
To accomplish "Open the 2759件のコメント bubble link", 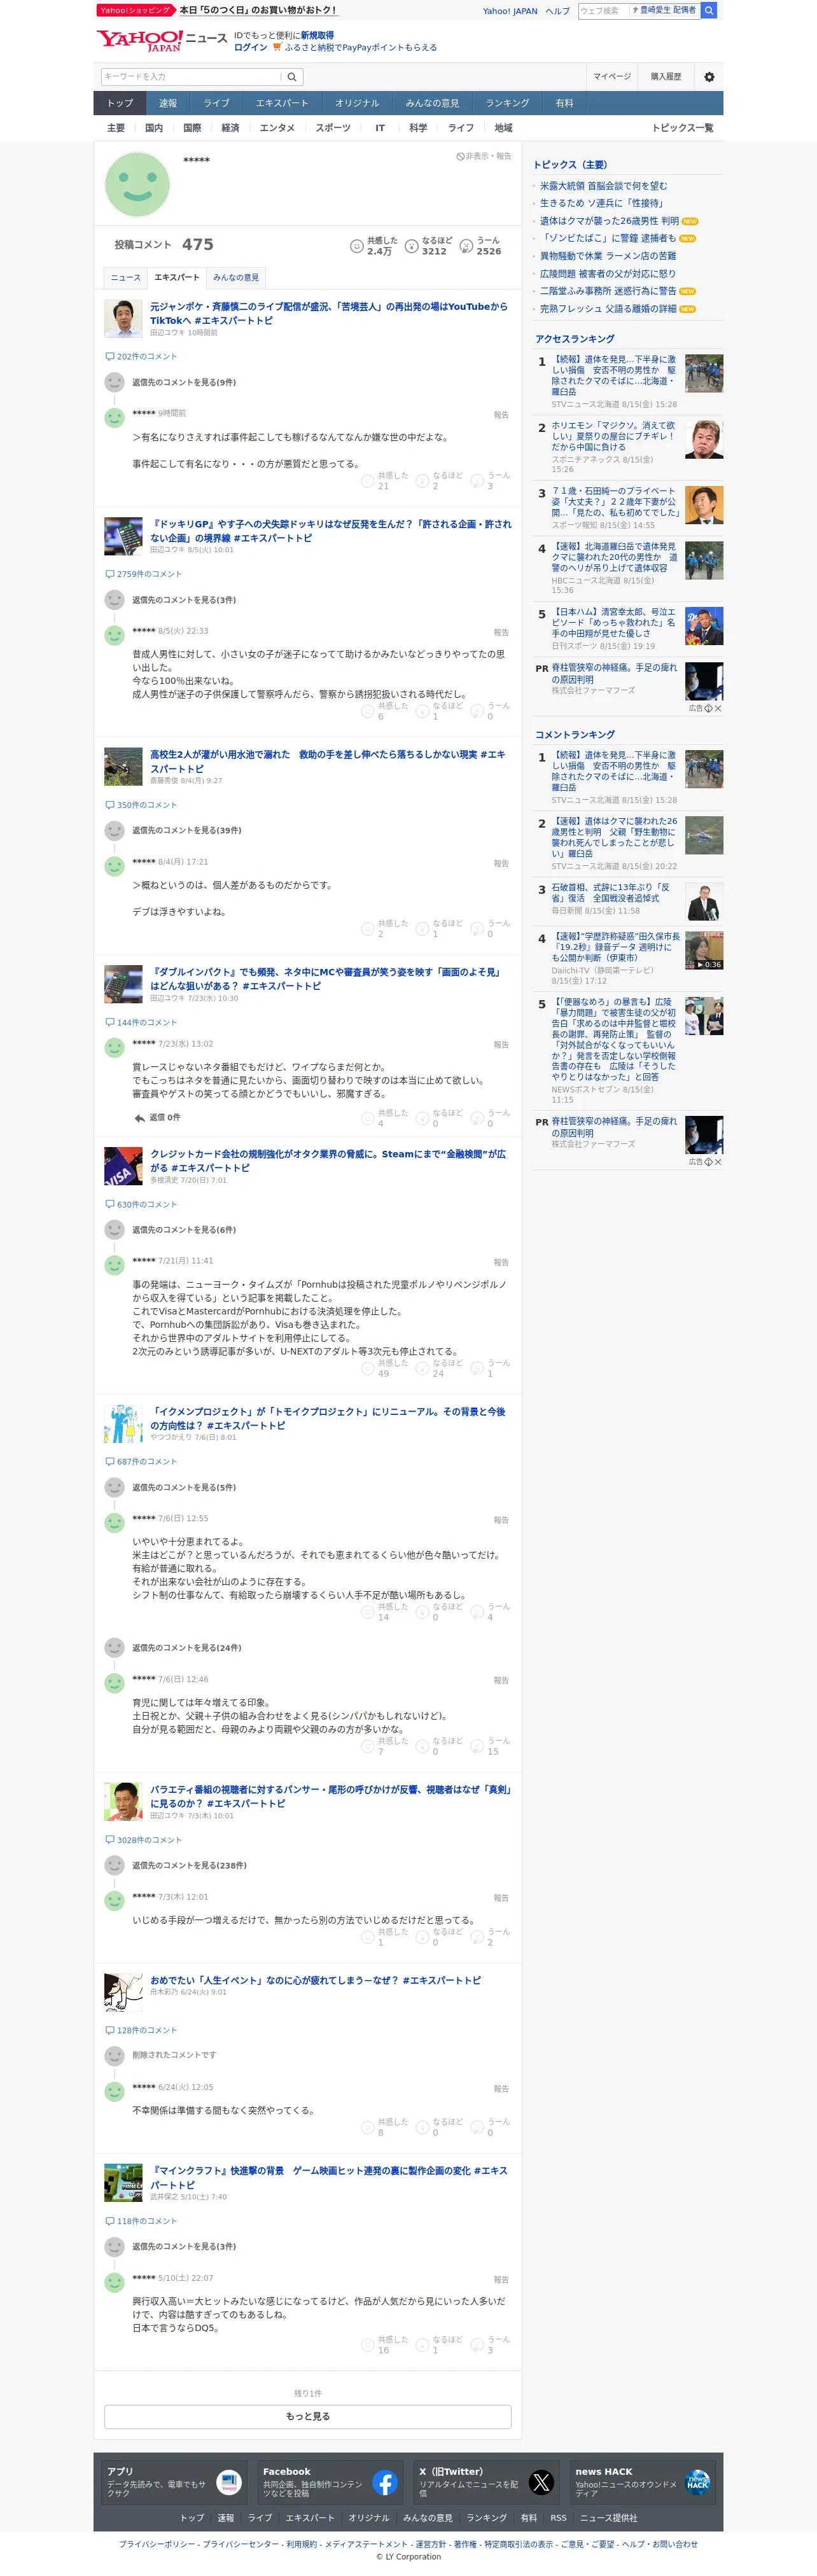I will coord(144,574).
